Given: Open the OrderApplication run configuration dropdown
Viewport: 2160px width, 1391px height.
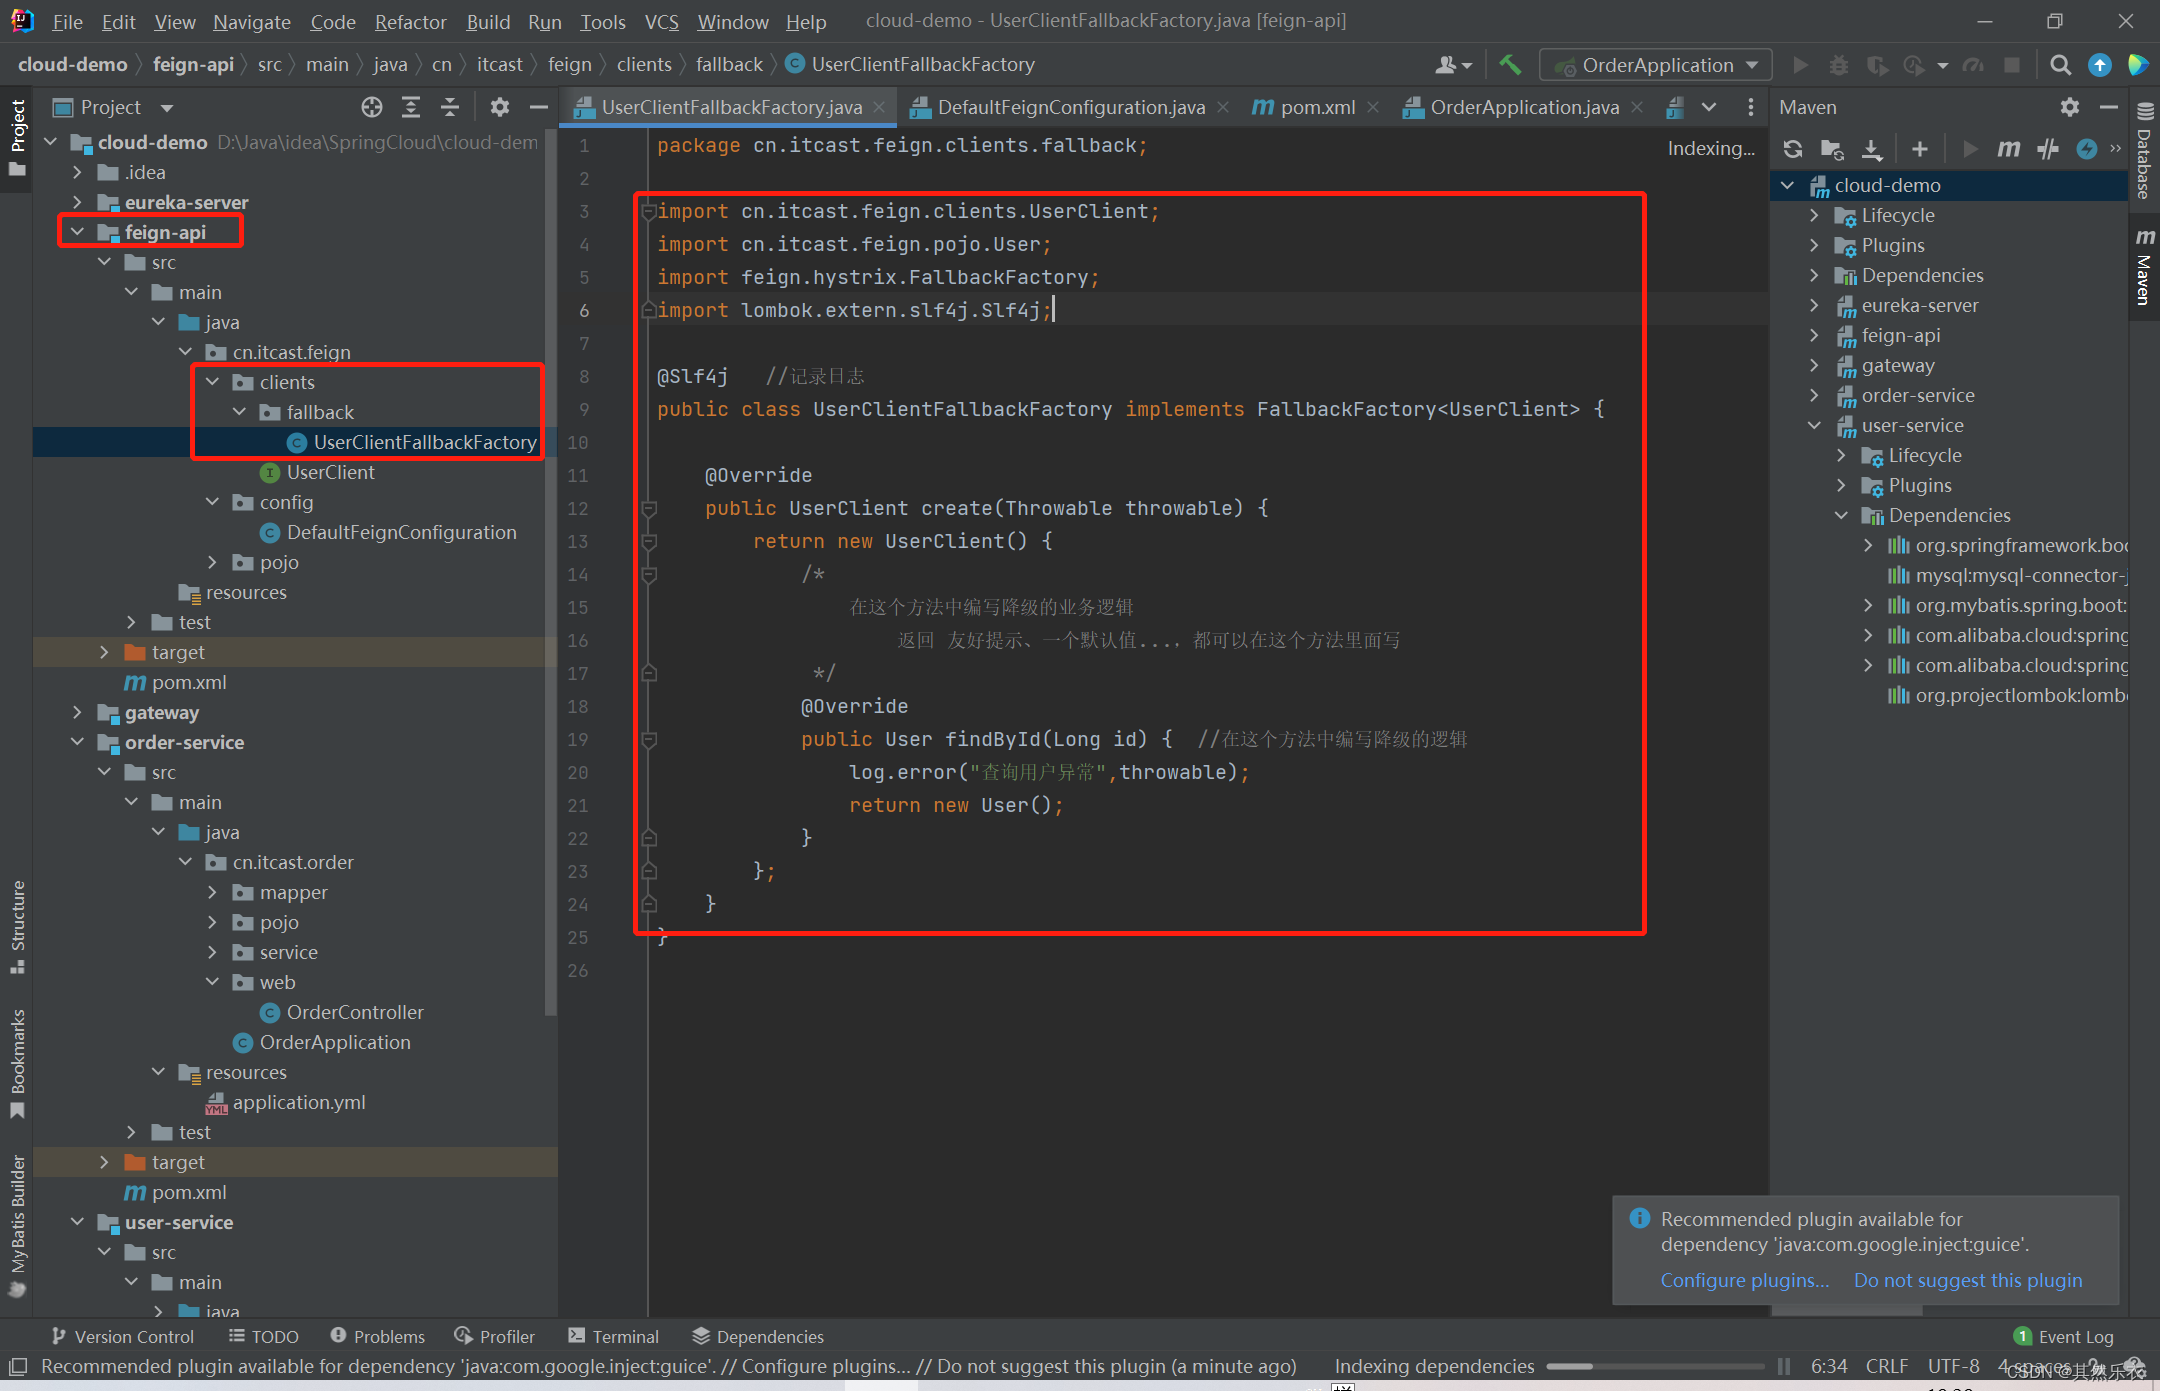Looking at the screenshot, I should tap(1656, 65).
